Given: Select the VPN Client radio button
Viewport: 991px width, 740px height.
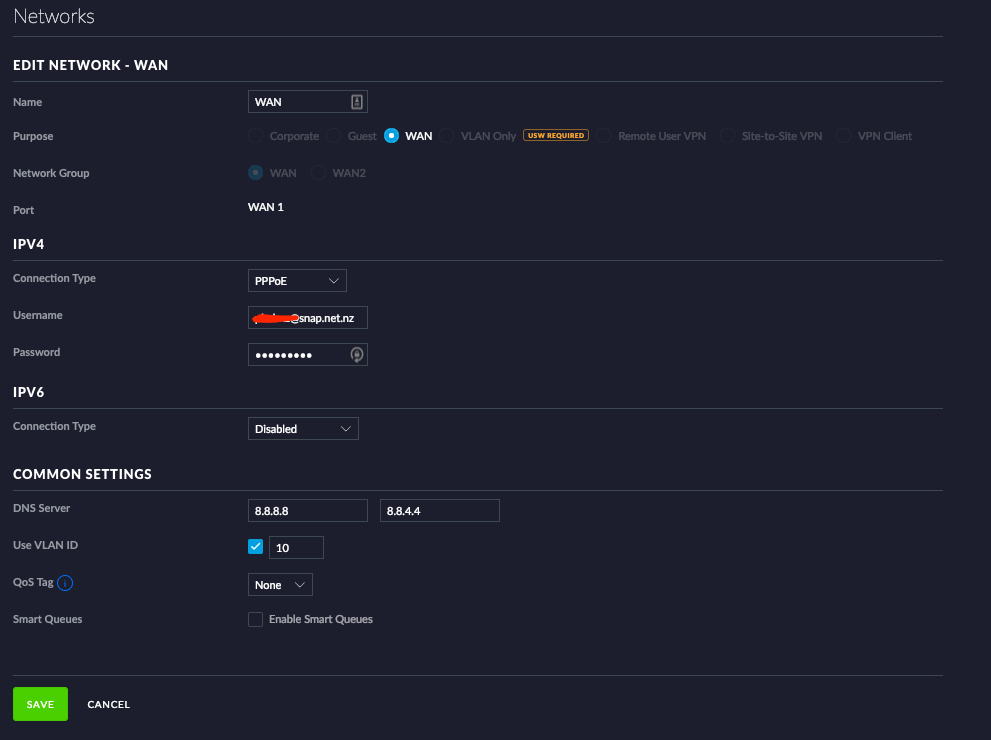Looking at the screenshot, I should [x=844, y=136].
